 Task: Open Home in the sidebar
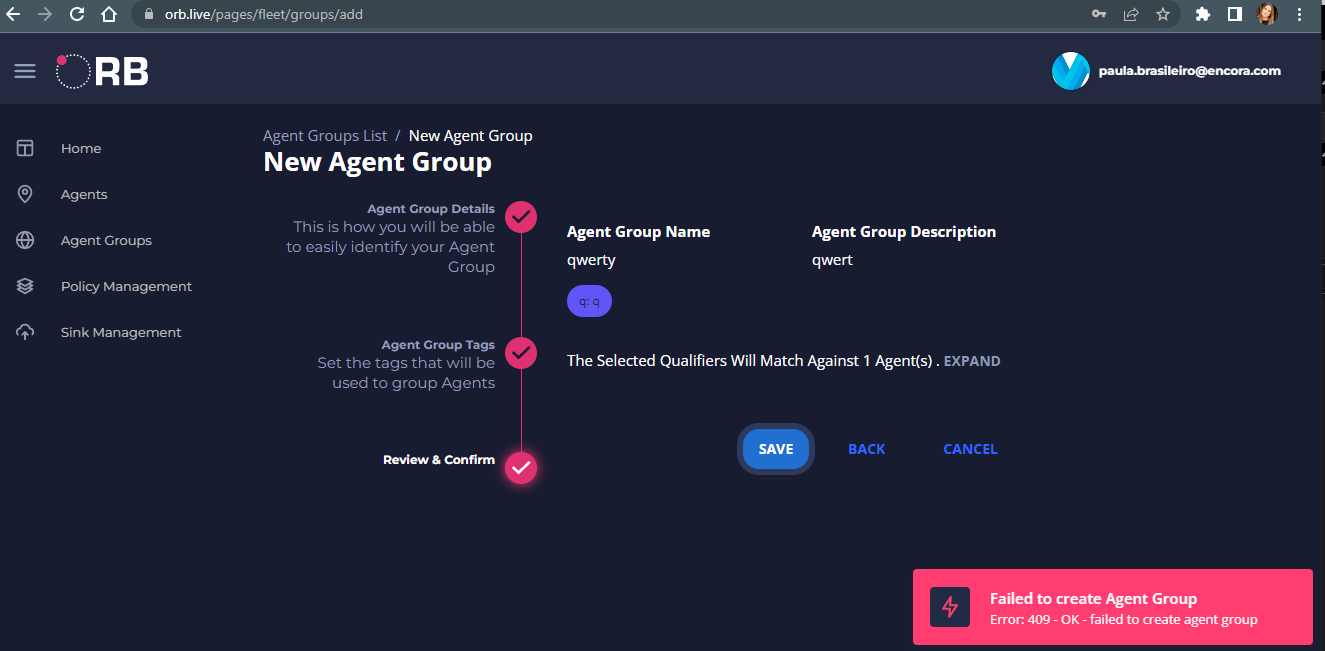pos(81,148)
